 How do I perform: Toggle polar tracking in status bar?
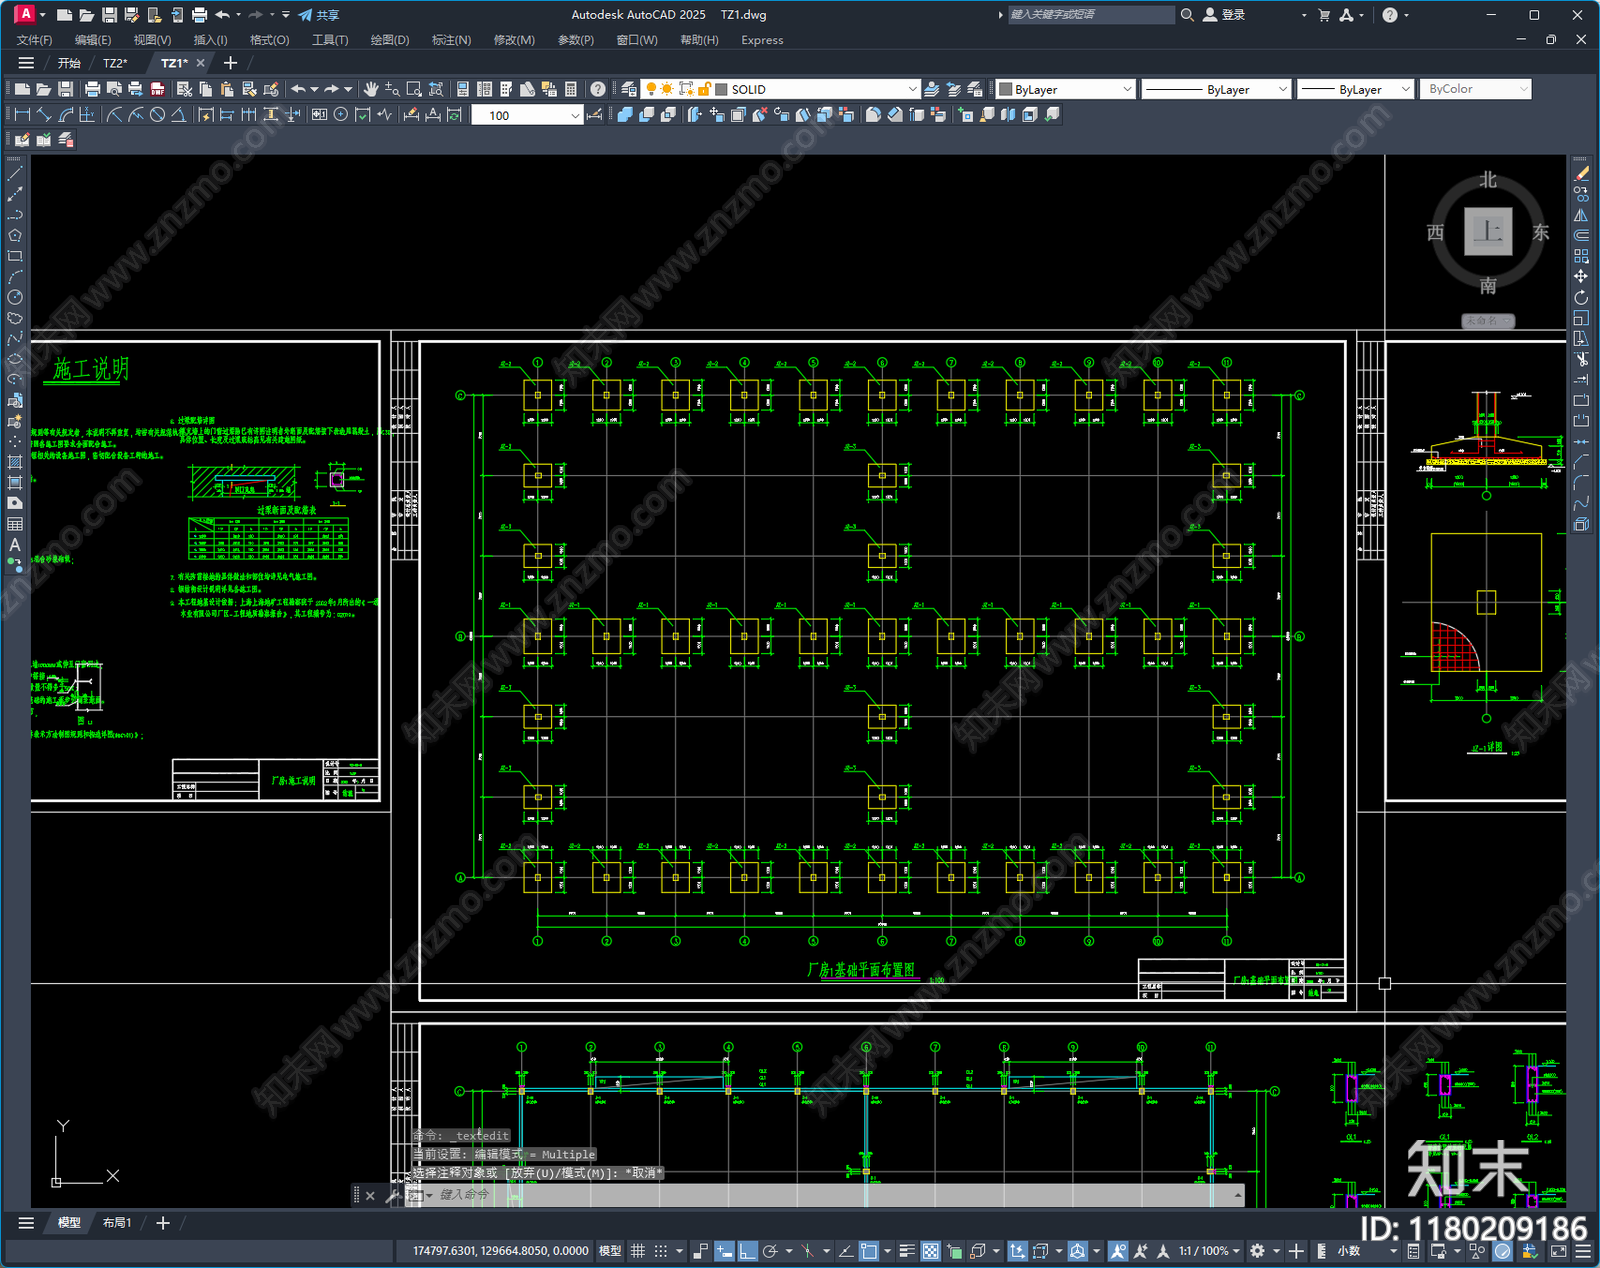coord(770,1251)
